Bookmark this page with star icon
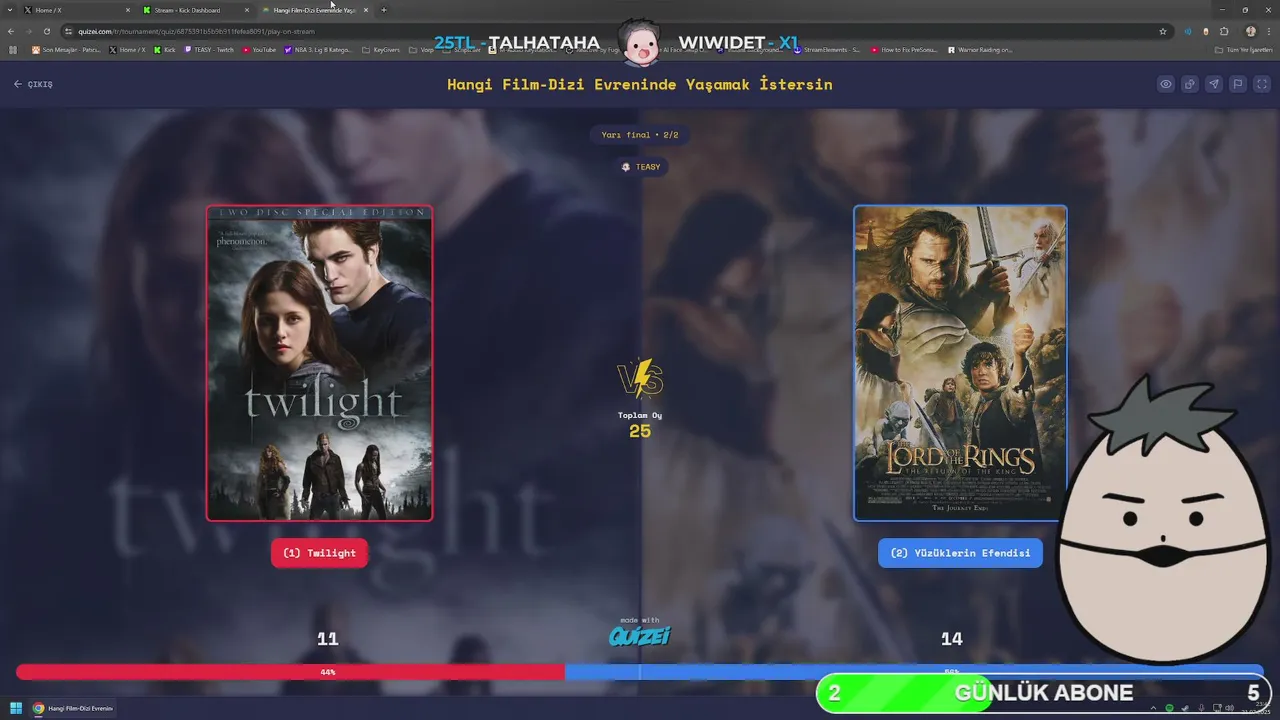This screenshot has height=720, width=1280. [1162, 31]
